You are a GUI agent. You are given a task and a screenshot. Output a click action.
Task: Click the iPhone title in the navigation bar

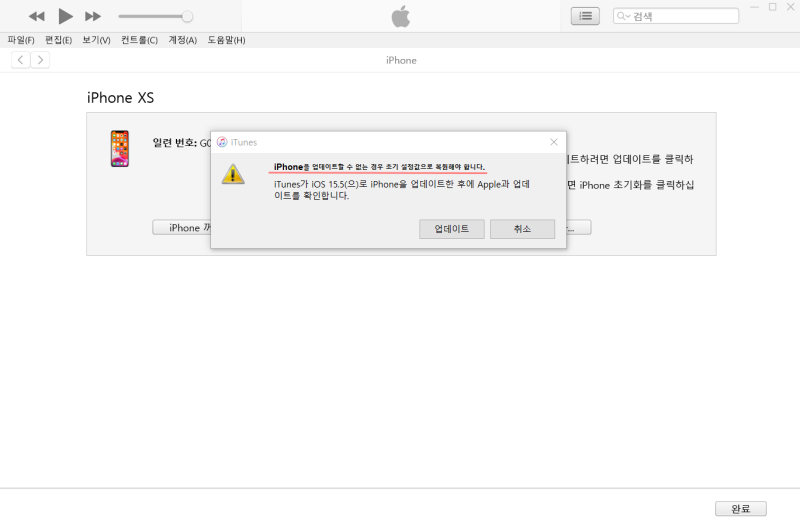point(401,60)
